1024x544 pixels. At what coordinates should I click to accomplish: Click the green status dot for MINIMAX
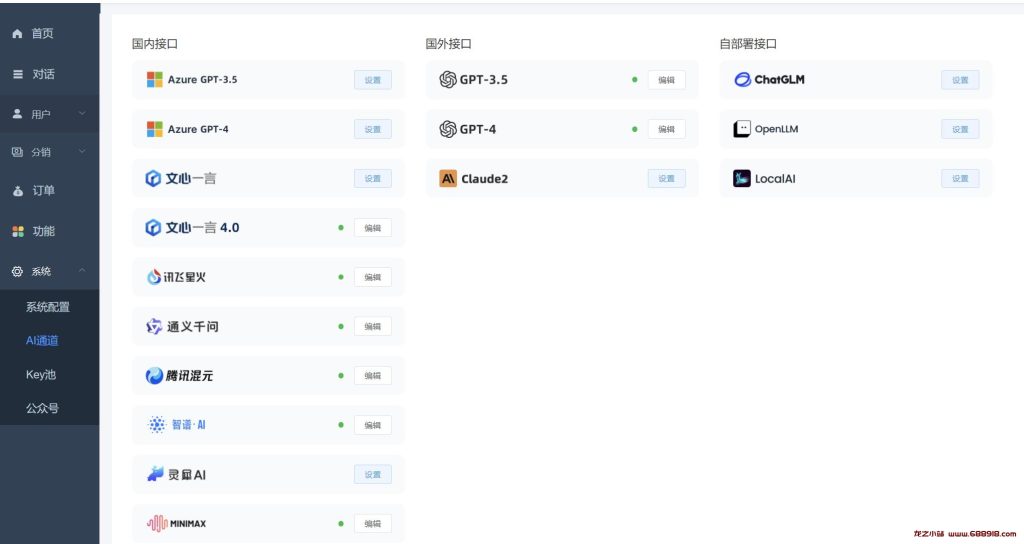click(341, 524)
